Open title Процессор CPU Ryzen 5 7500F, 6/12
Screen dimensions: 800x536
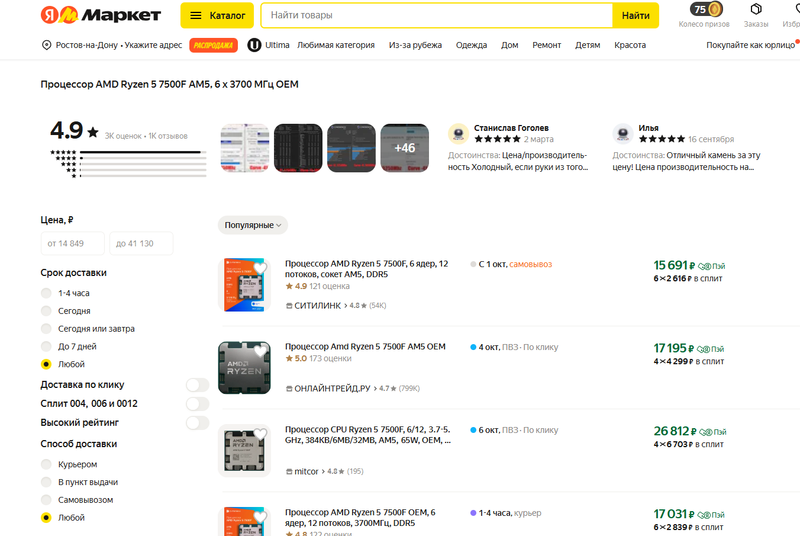(368, 435)
